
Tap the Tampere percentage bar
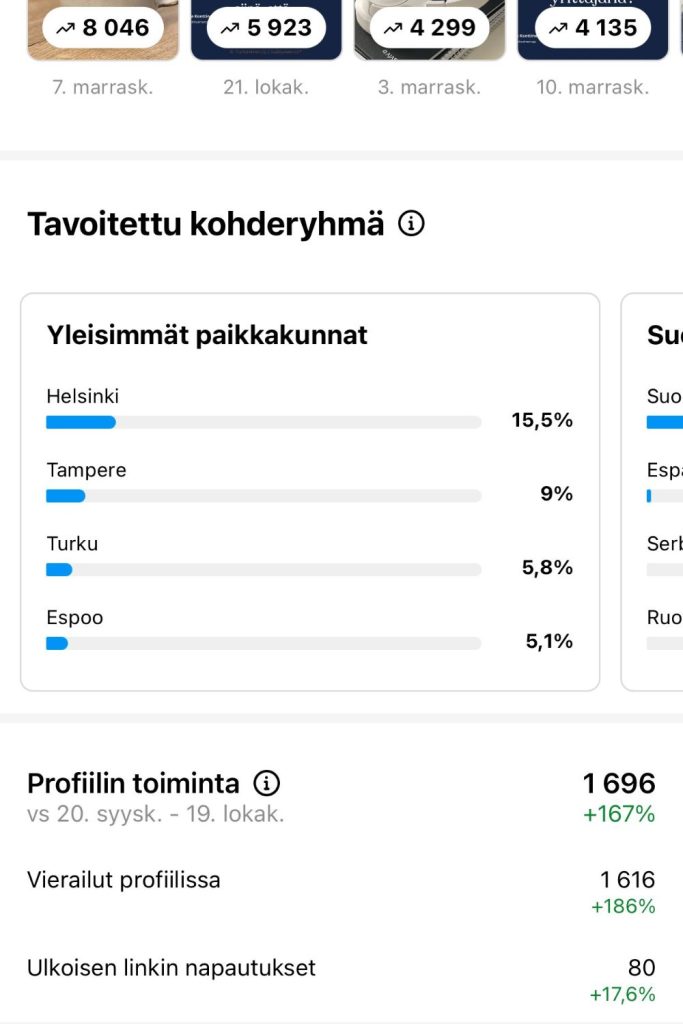[x=263, y=496]
